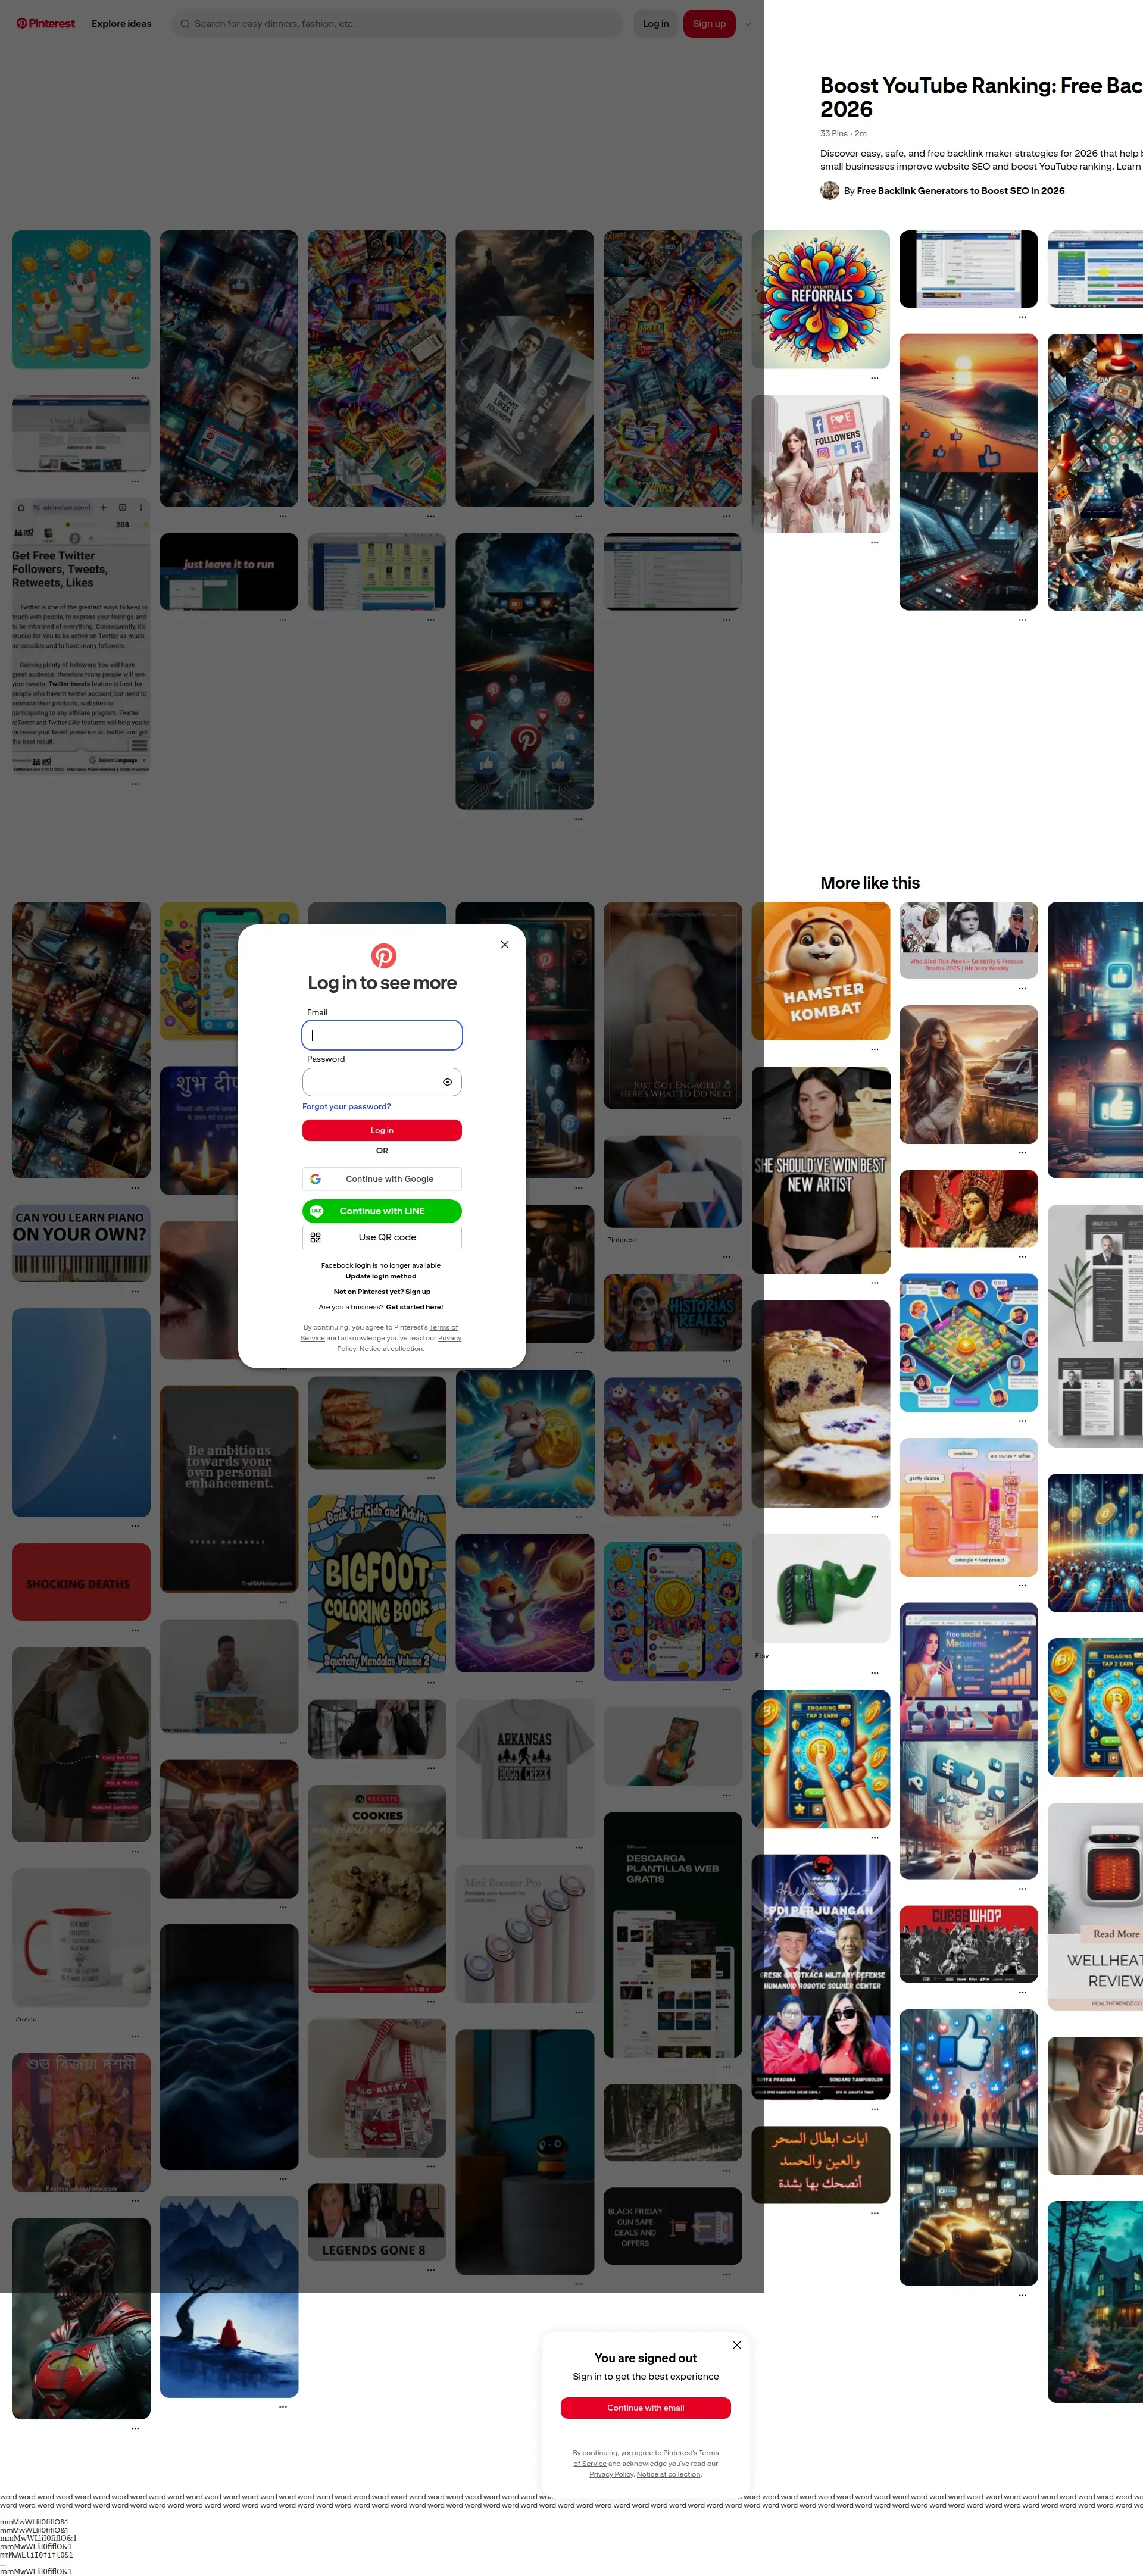Toggle password visibility eye icon
Viewport: 1143px width, 2576px height.
[x=447, y=1082]
